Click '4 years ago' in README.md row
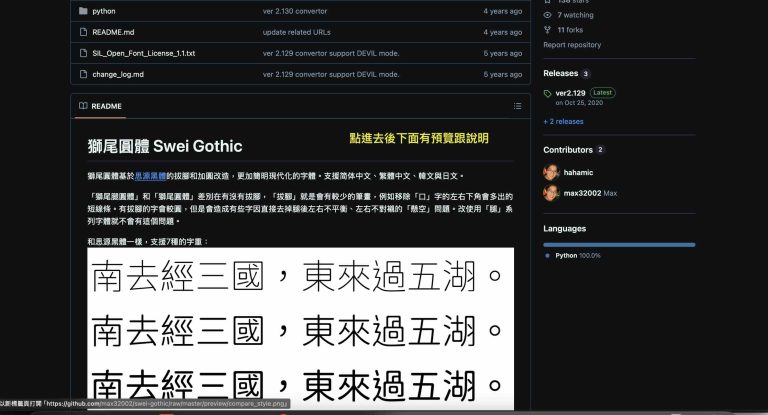This screenshot has height=415, width=768. 503,32
